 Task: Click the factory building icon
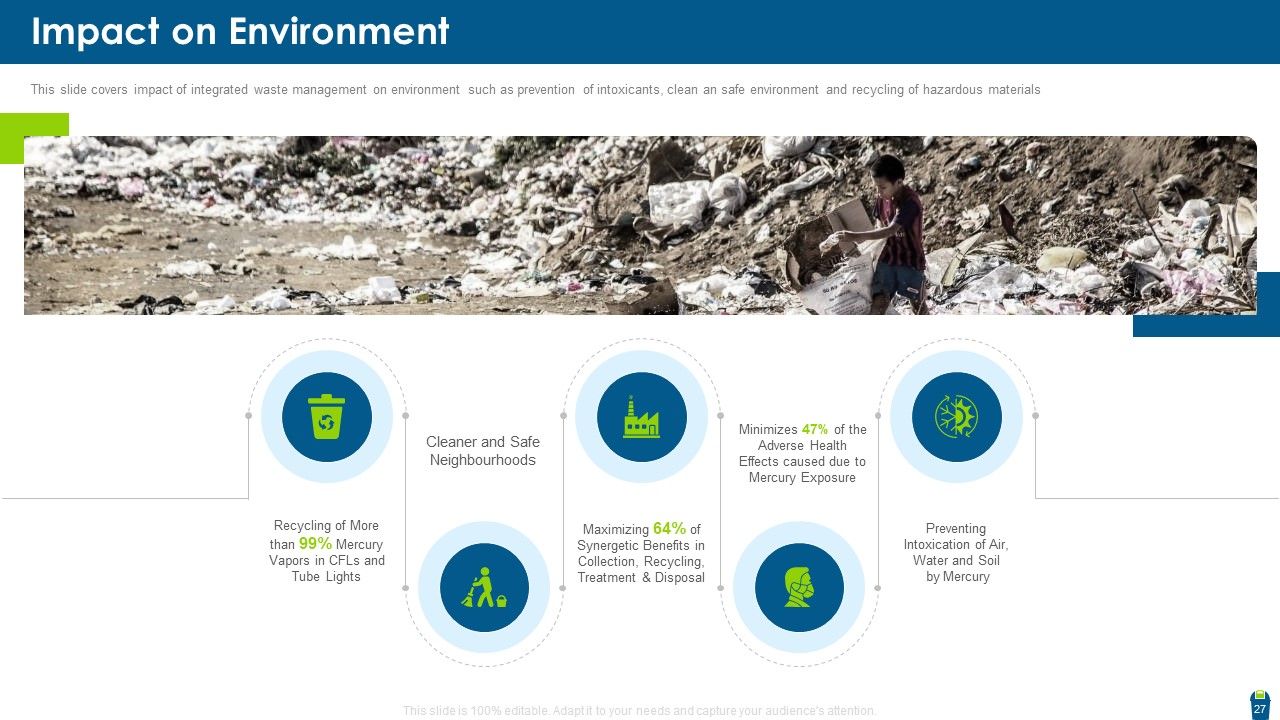click(641, 416)
